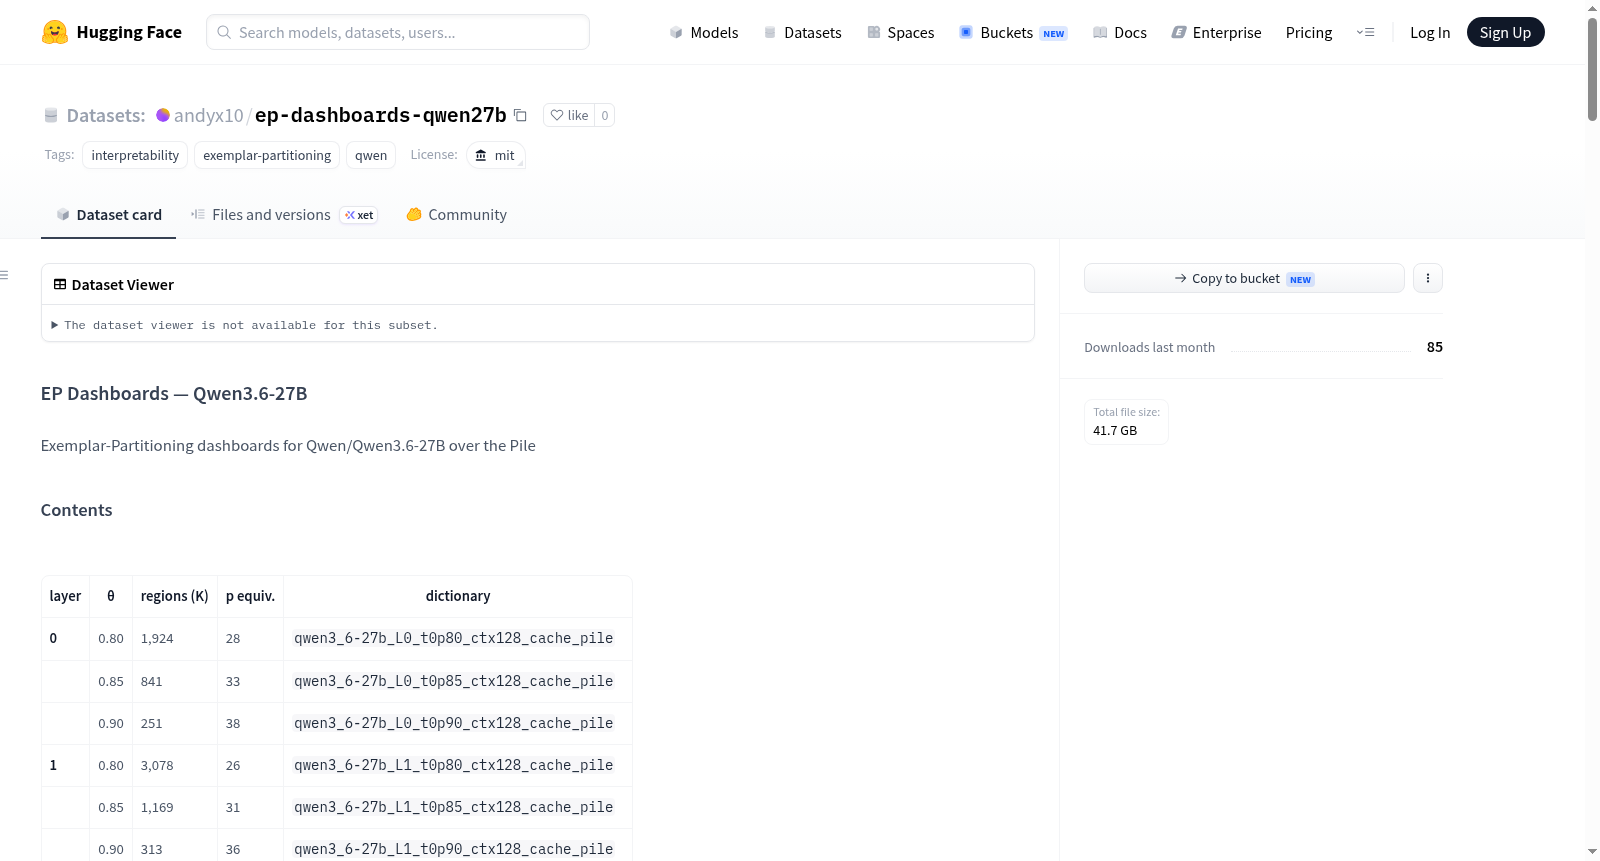Click the downloads value '85'
Image resolution: width=1600 pixels, height=861 pixels.
point(1435,347)
